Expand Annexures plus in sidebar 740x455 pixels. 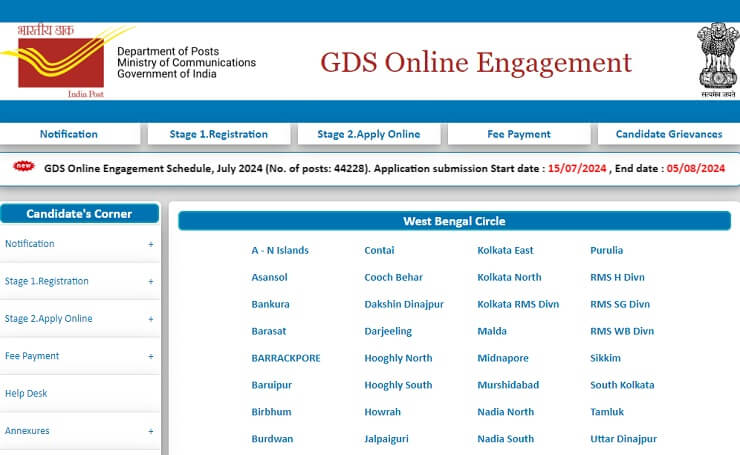coord(151,431)
